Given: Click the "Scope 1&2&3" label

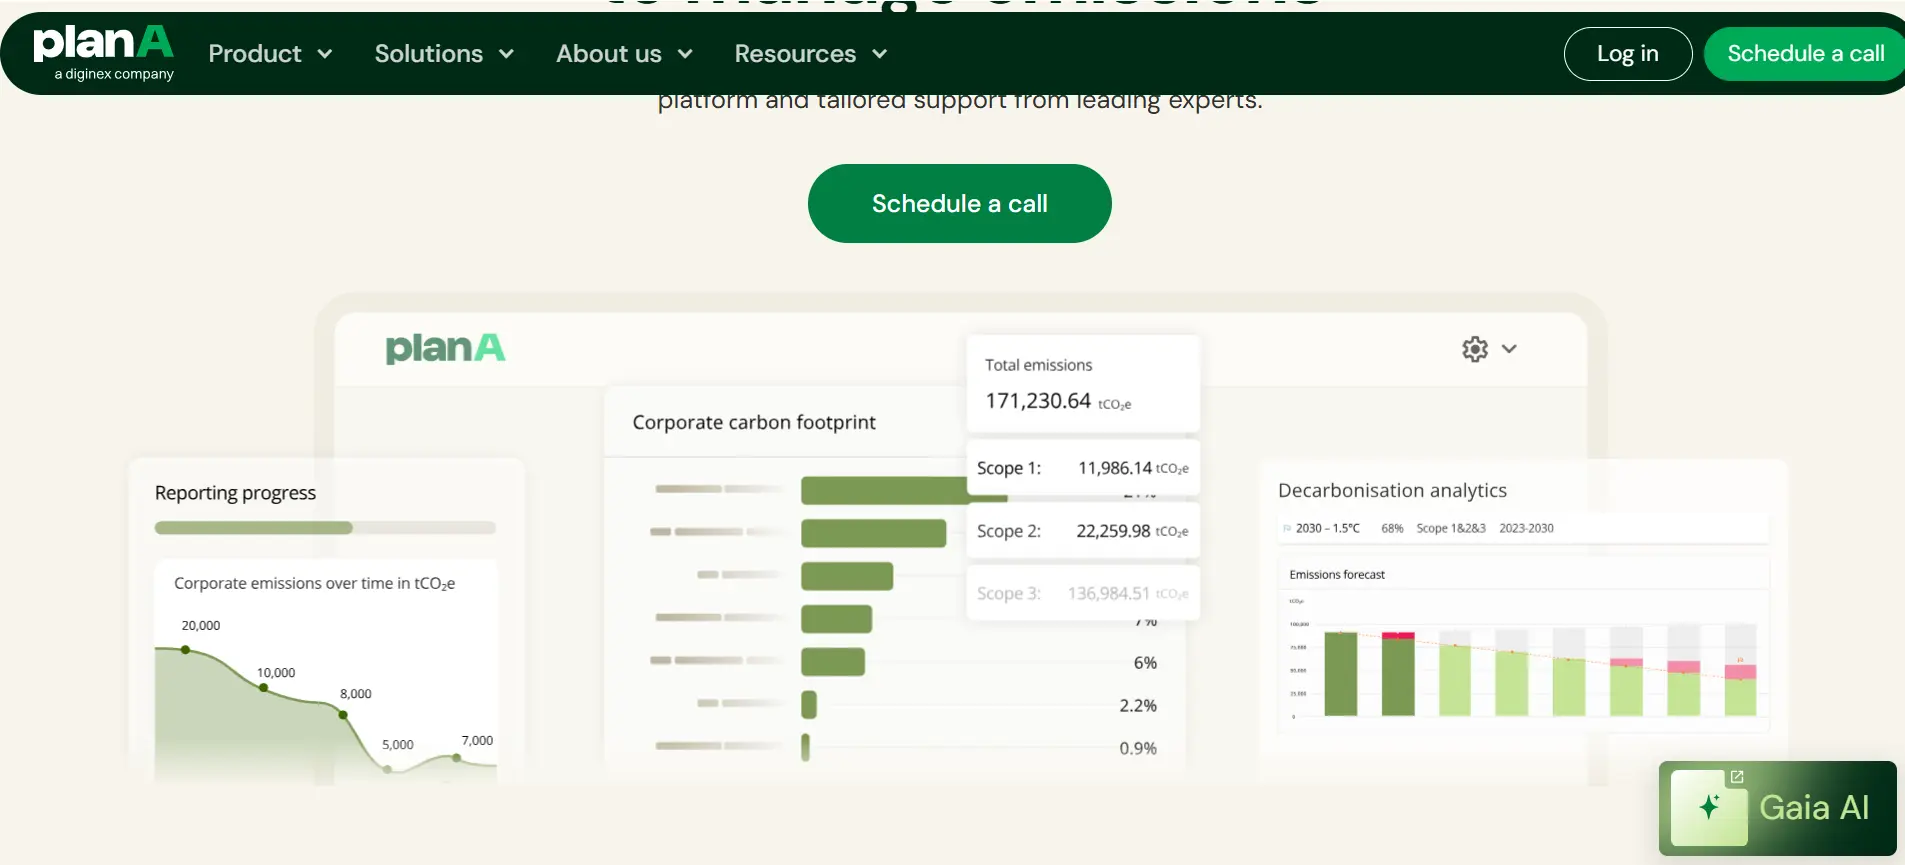Looking at the screenshot, I should point(1451,528).
